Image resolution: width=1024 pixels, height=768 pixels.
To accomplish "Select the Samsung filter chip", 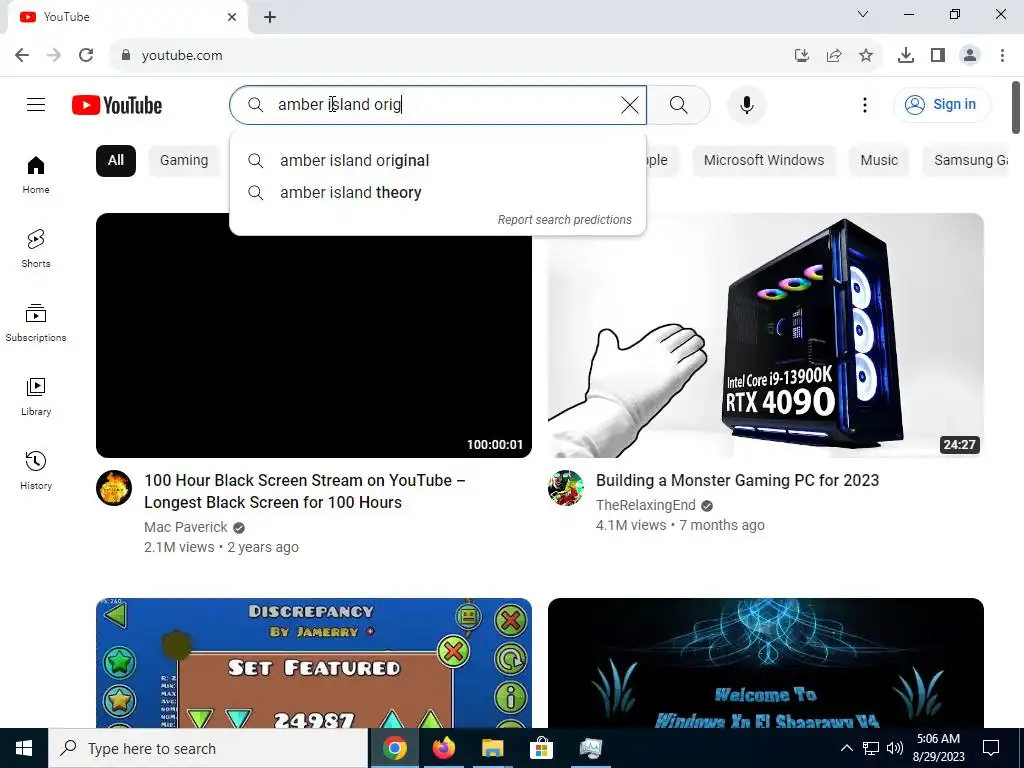I will tap(967, 161).
